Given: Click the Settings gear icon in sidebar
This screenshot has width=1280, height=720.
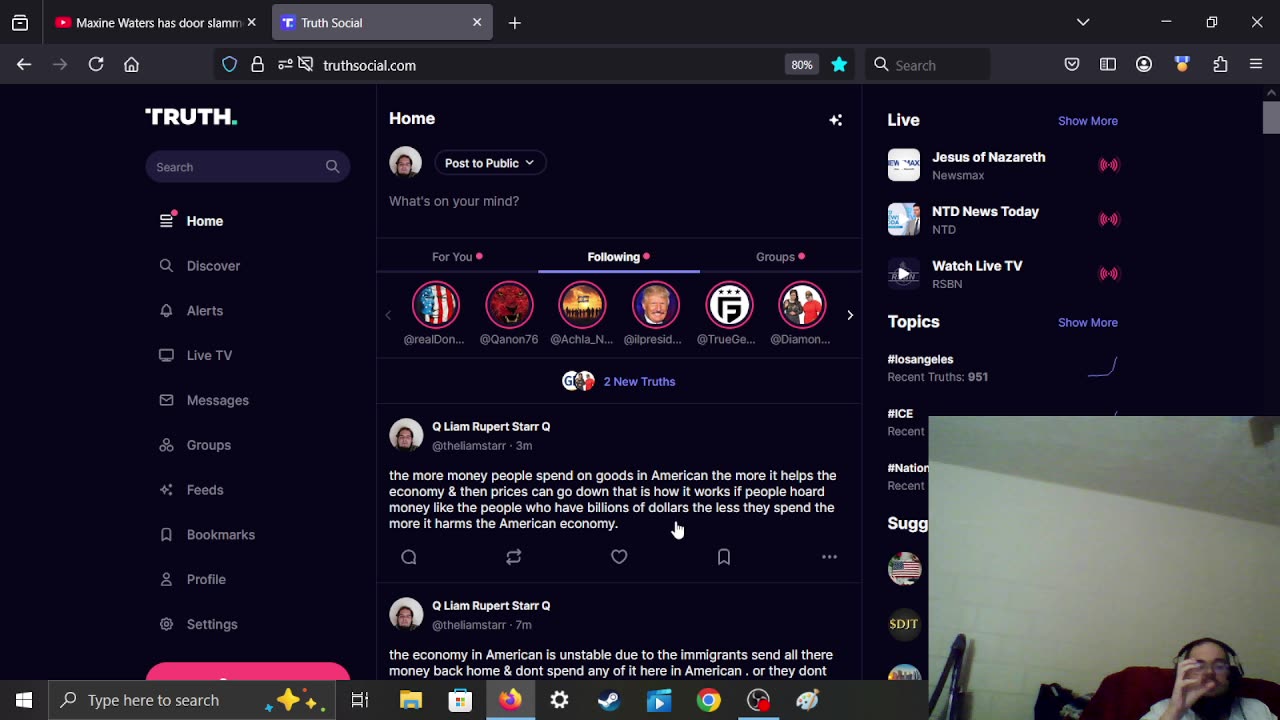Looking at the screenshot, I should pos(166,624).
